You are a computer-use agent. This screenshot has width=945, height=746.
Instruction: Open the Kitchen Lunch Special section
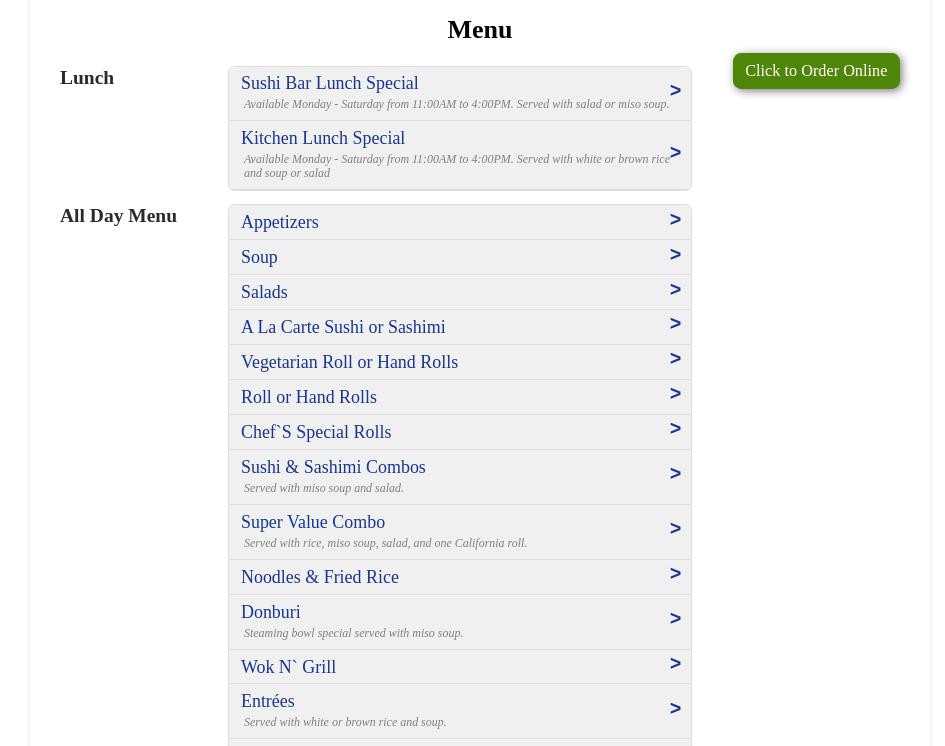point(322,138)
